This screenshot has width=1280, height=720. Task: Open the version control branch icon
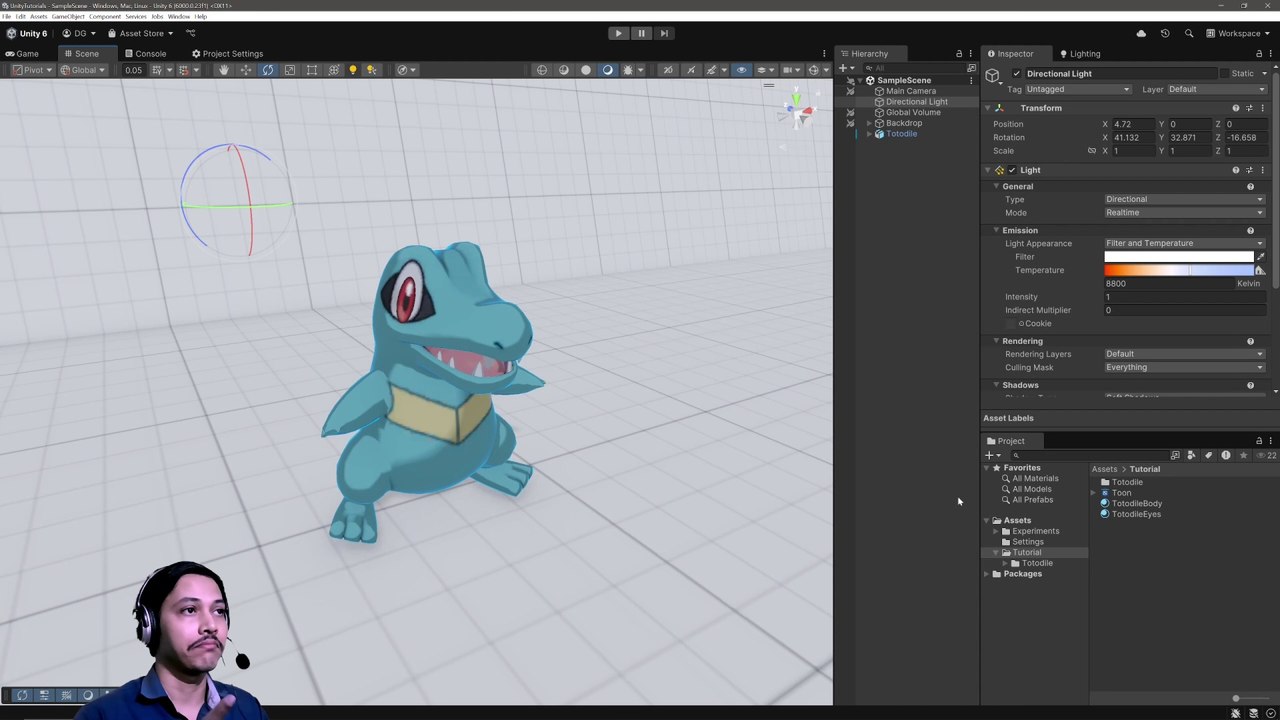[190, 33]
